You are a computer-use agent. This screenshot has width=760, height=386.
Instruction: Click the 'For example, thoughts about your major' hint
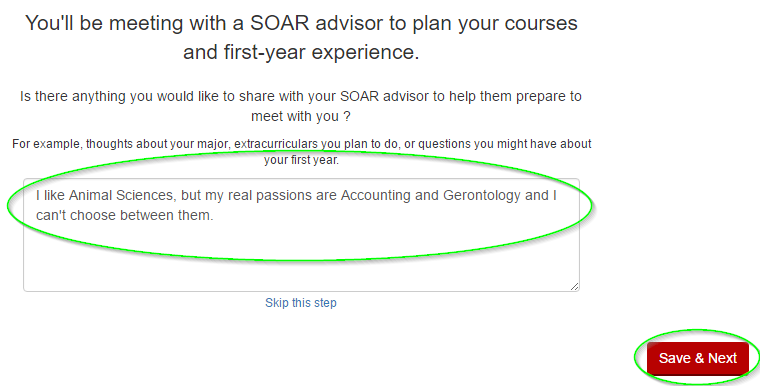point(301,144)
